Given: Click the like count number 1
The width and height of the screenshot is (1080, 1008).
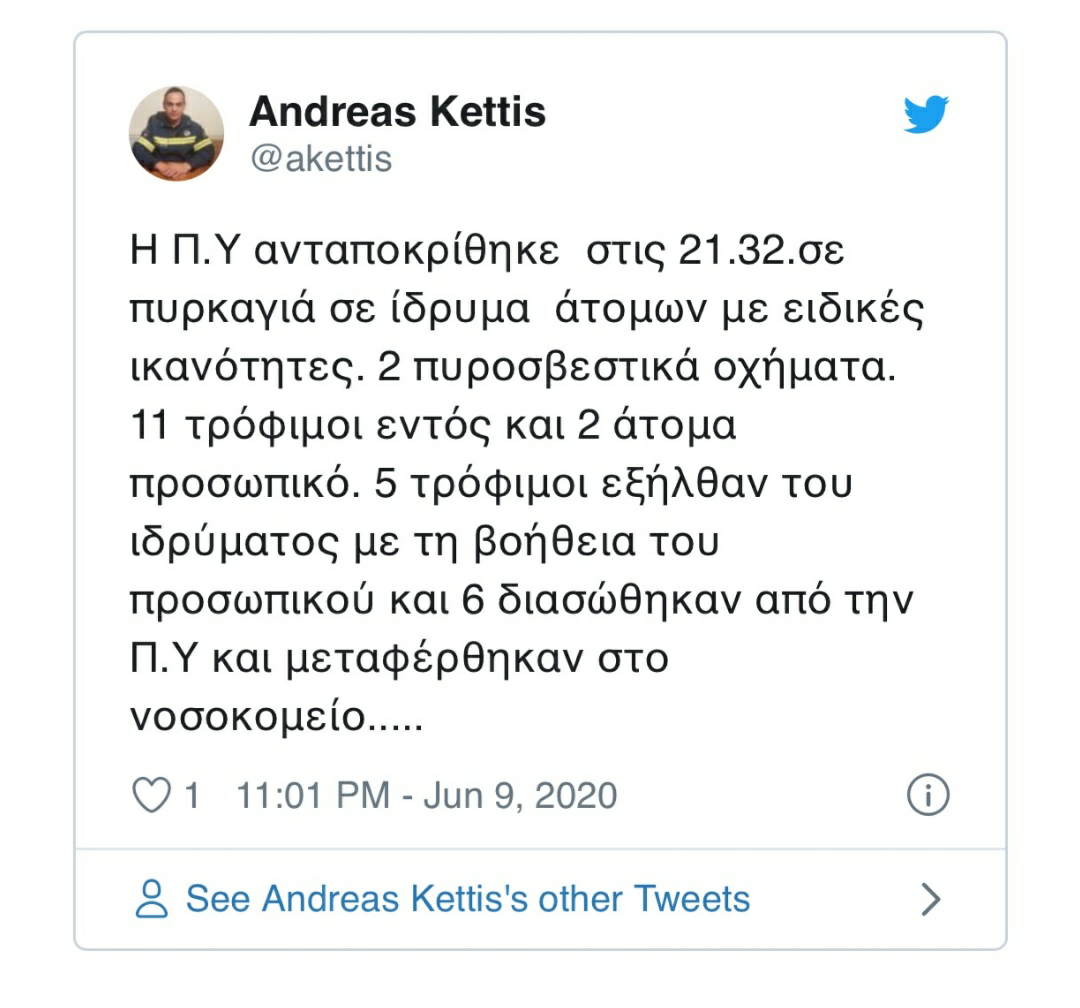Looking at the screenshot, I should (x=192, y=796).
